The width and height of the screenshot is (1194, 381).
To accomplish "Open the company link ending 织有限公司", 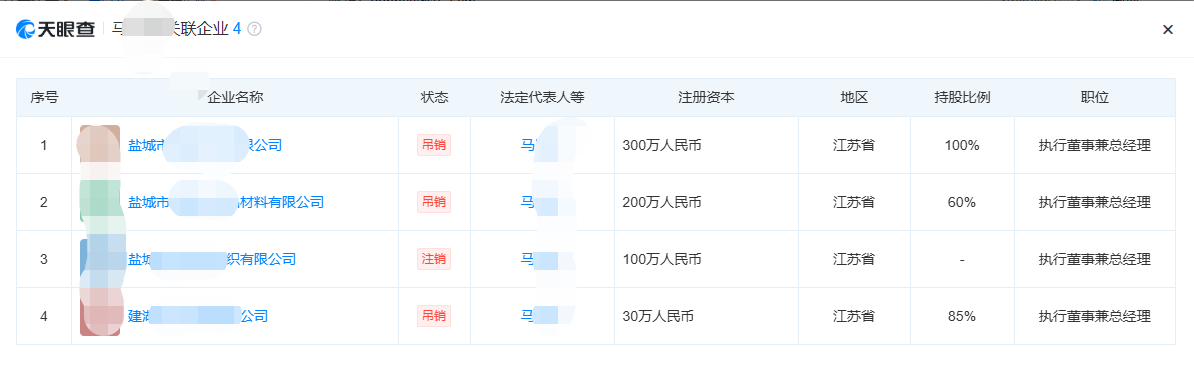I will click(x=212, y=259).
